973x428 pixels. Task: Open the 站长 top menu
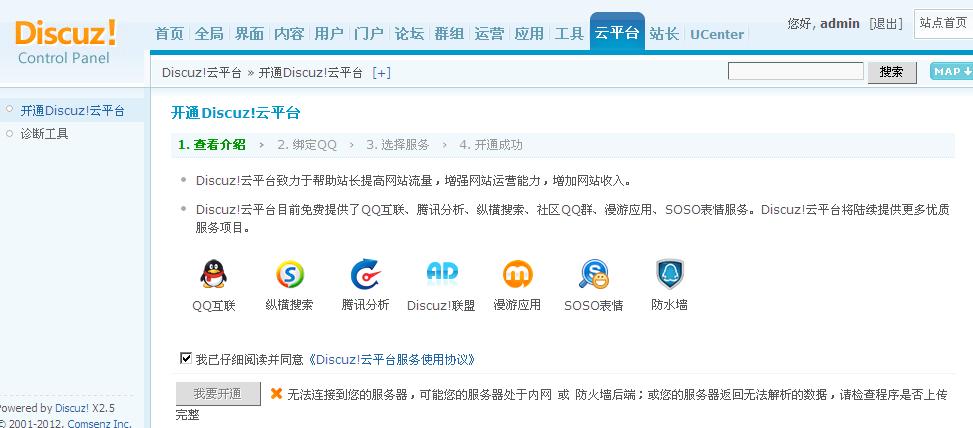(664, 33)
